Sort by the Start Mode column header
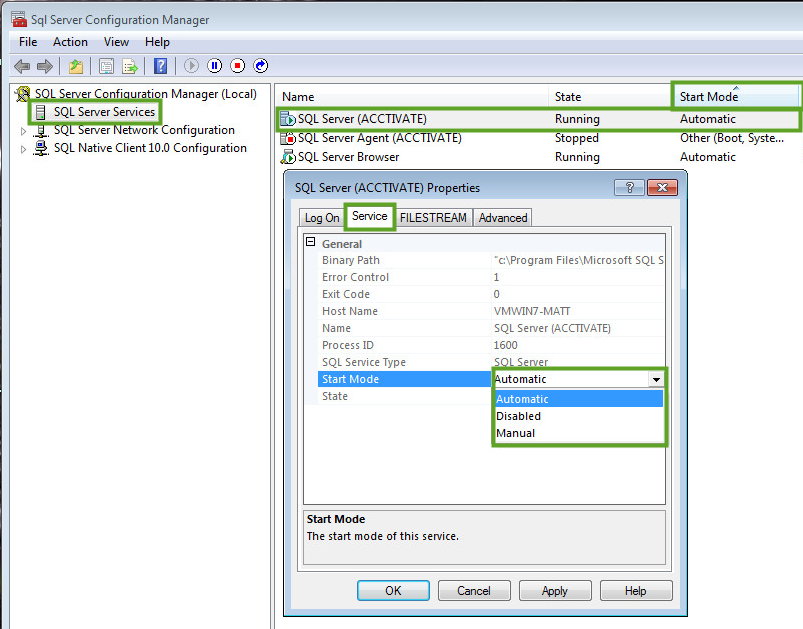This screenshot has height=629, width=803. click(x=736, y=97)
